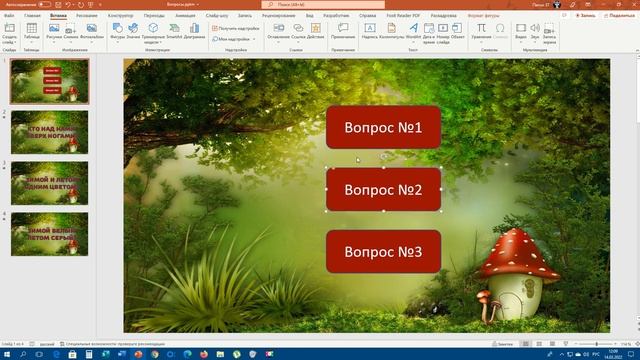Switch to reading view icon
Image resolution: width=640 pixels, height=360 pixels.
coord(552,344)
